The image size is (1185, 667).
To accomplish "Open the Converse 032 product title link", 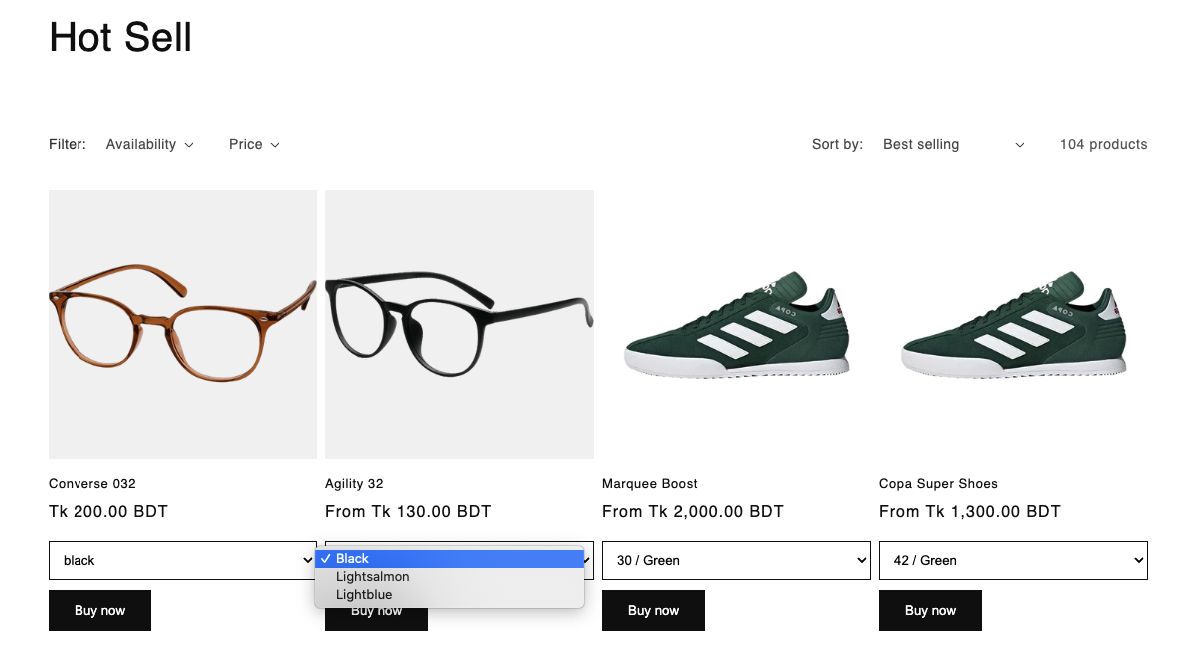I will [x=92, y=484].
